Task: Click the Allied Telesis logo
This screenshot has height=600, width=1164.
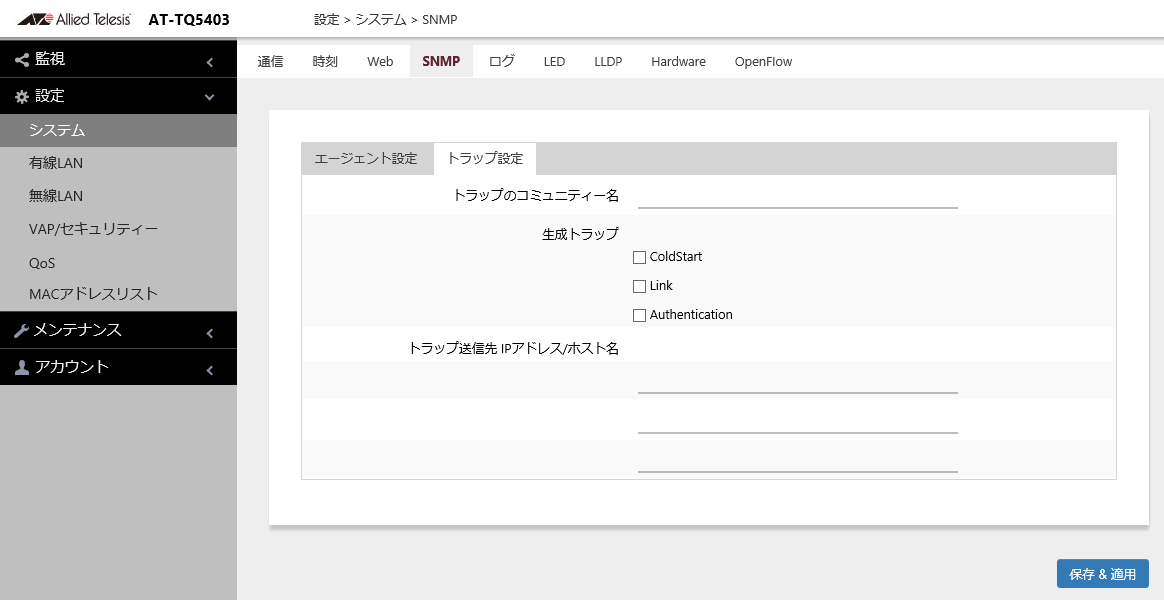Action: click(74, 19)
